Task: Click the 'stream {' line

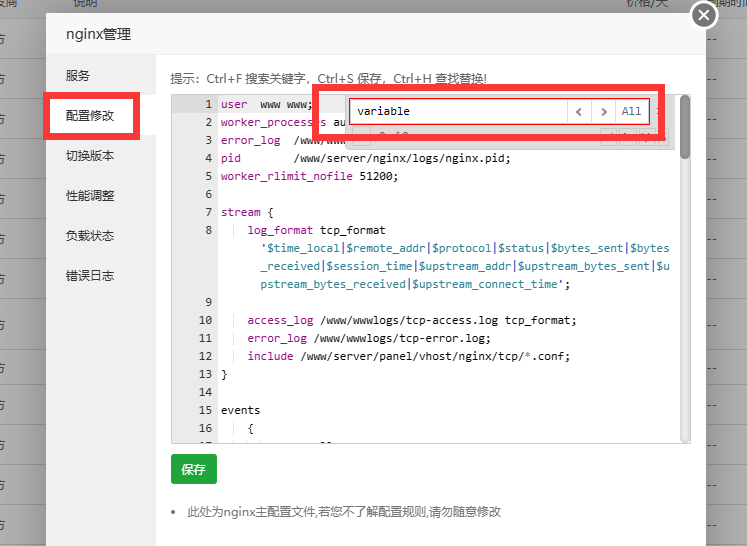Action: click(x=247, y=212)
